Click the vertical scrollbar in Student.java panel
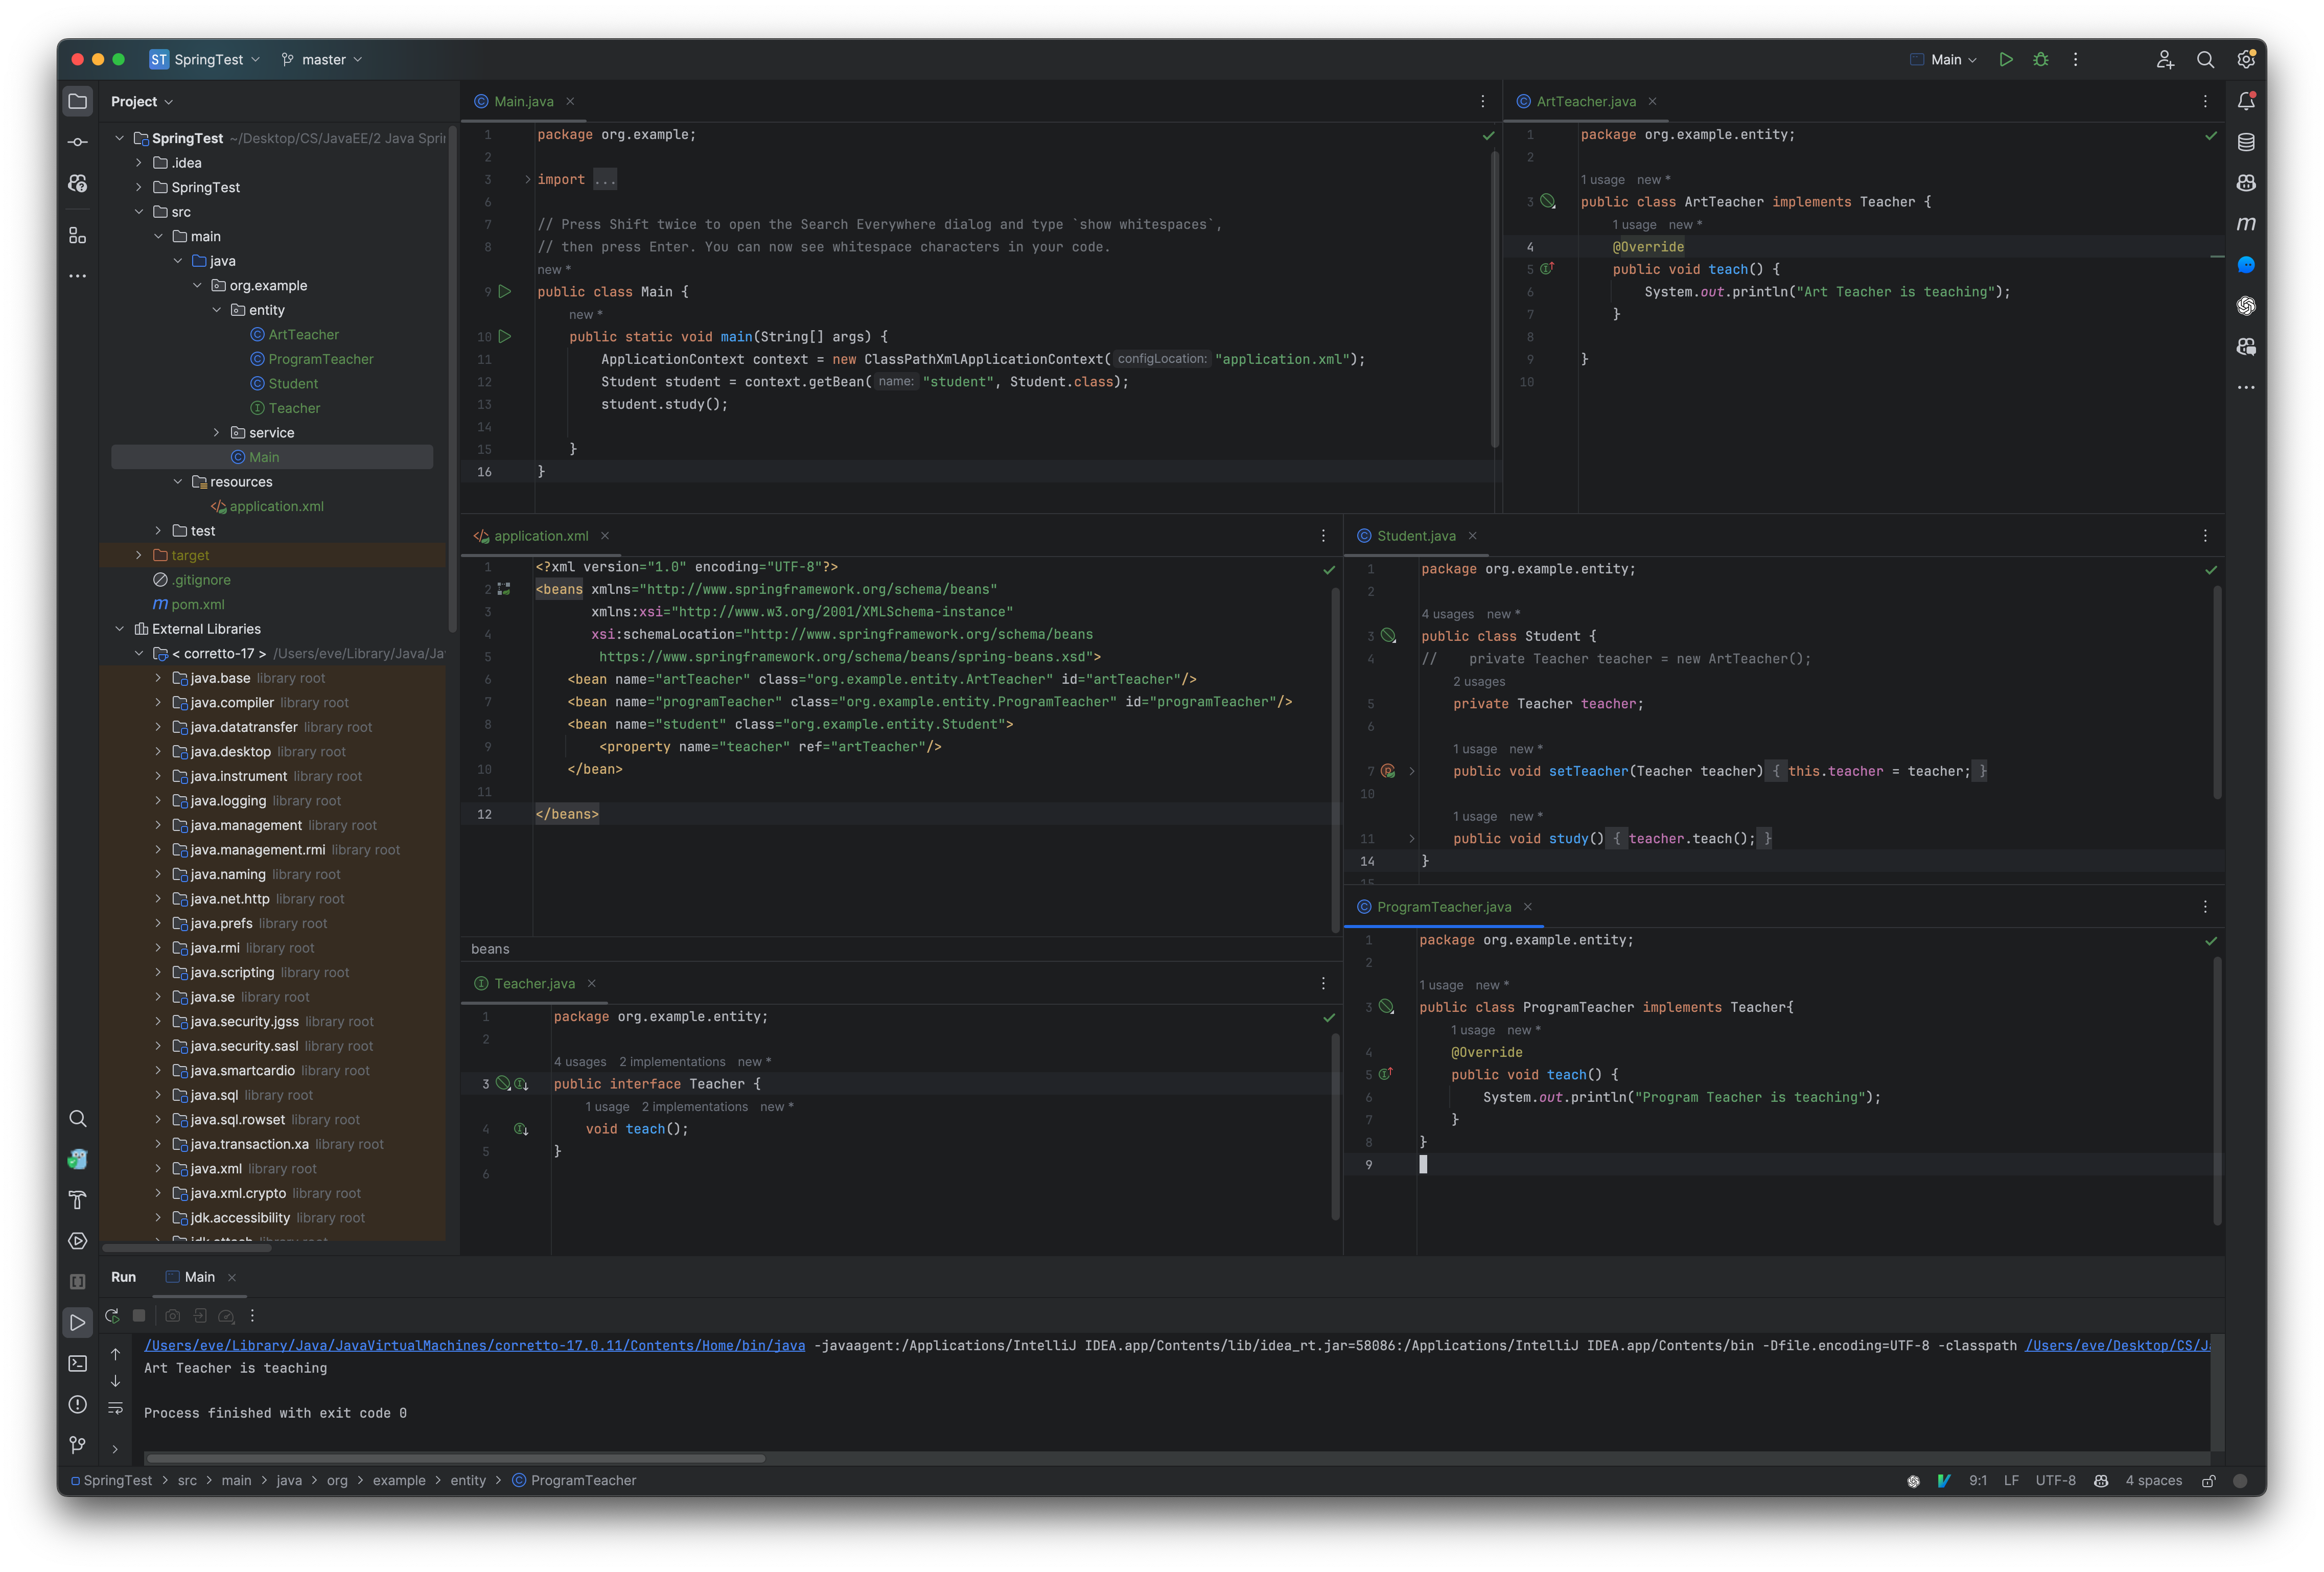2324x1572 pixels. [2215, 702]
